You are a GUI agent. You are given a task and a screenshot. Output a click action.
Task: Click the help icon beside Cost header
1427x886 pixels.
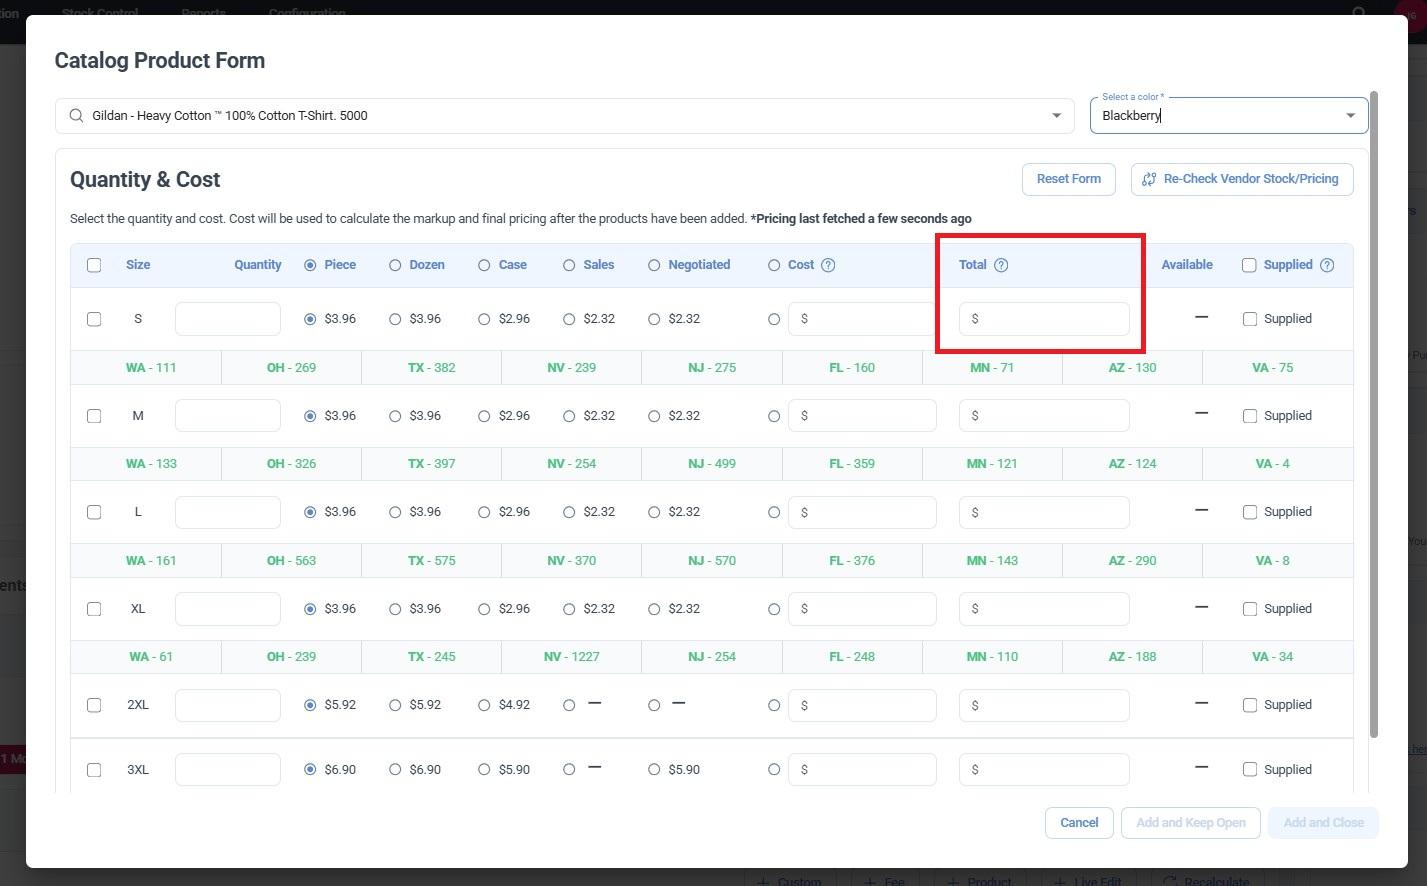(x=828, y=265)
